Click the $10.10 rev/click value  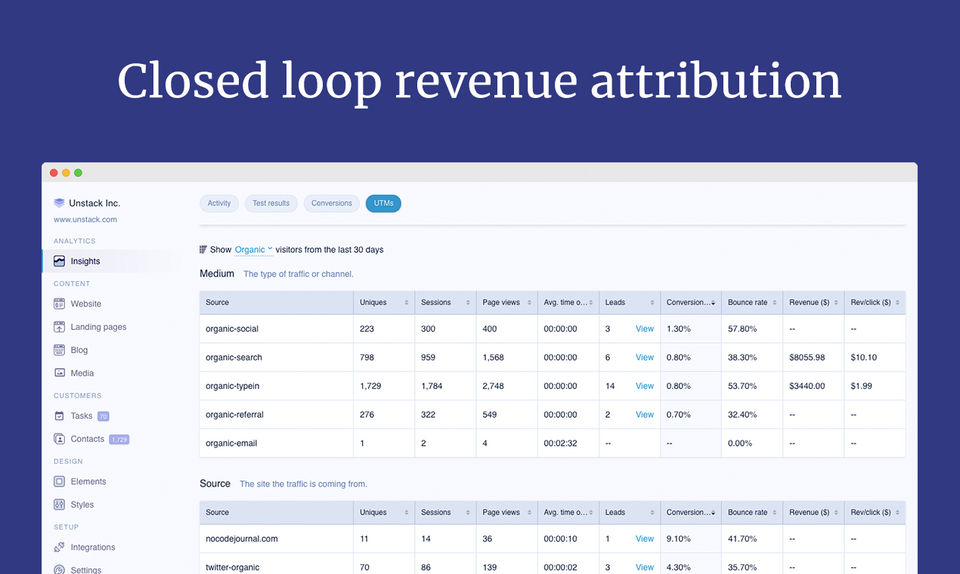(x=864, y=357)
